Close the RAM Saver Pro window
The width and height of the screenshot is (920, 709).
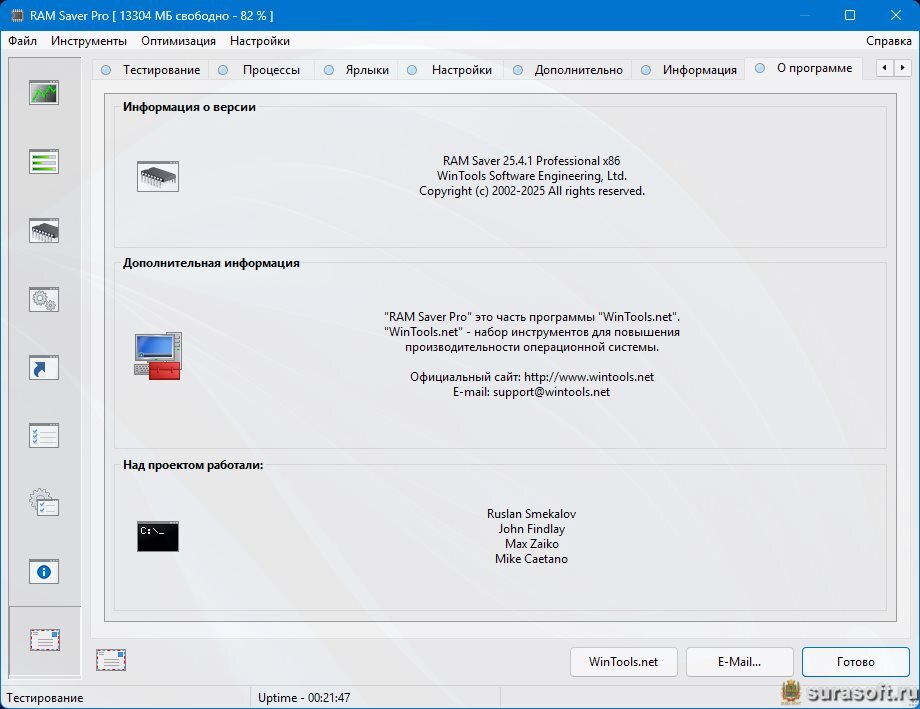[x=895, y=15]
